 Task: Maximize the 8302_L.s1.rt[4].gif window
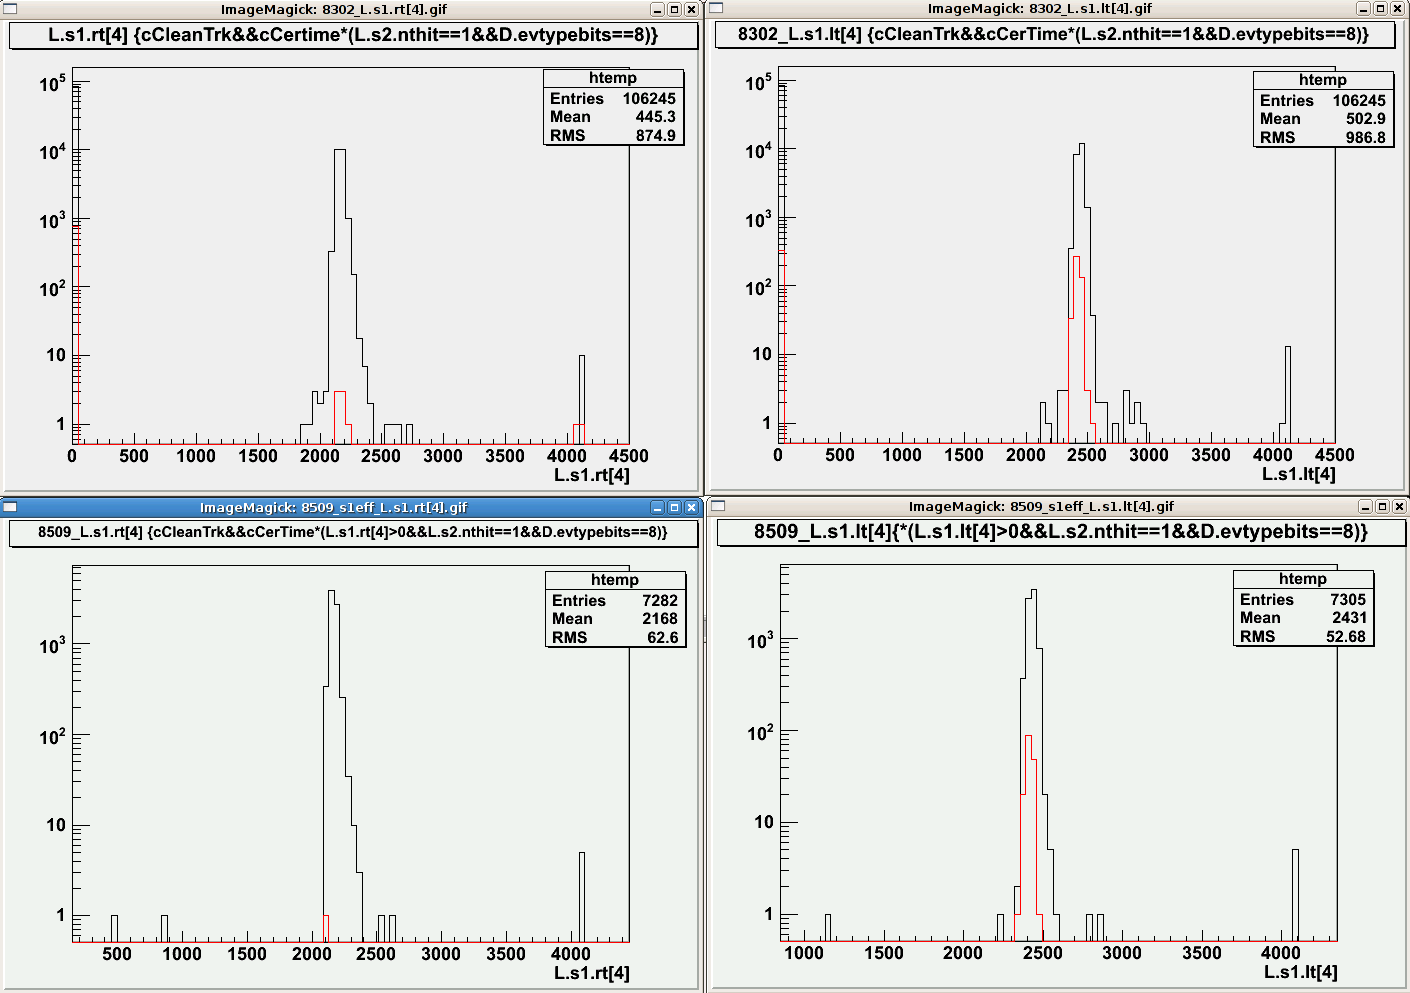(674, 9)
